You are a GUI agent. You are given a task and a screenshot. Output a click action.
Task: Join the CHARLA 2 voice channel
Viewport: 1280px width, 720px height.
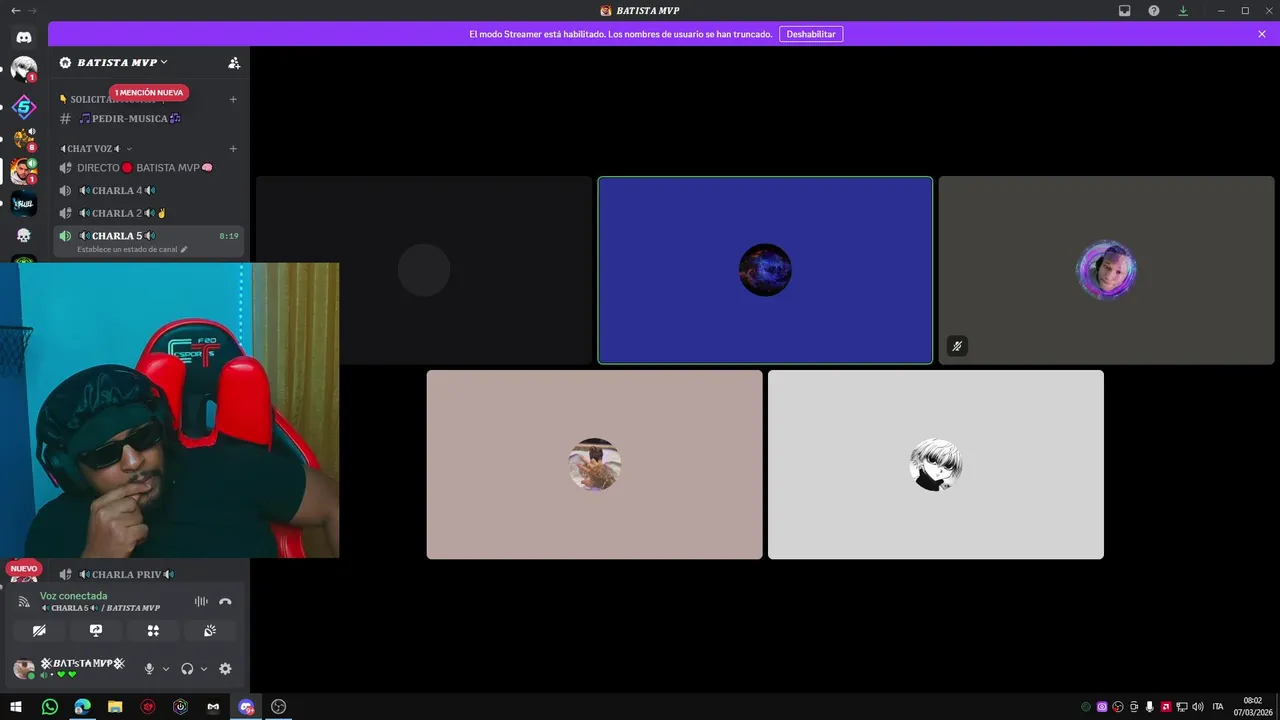[x=149, y=213]
